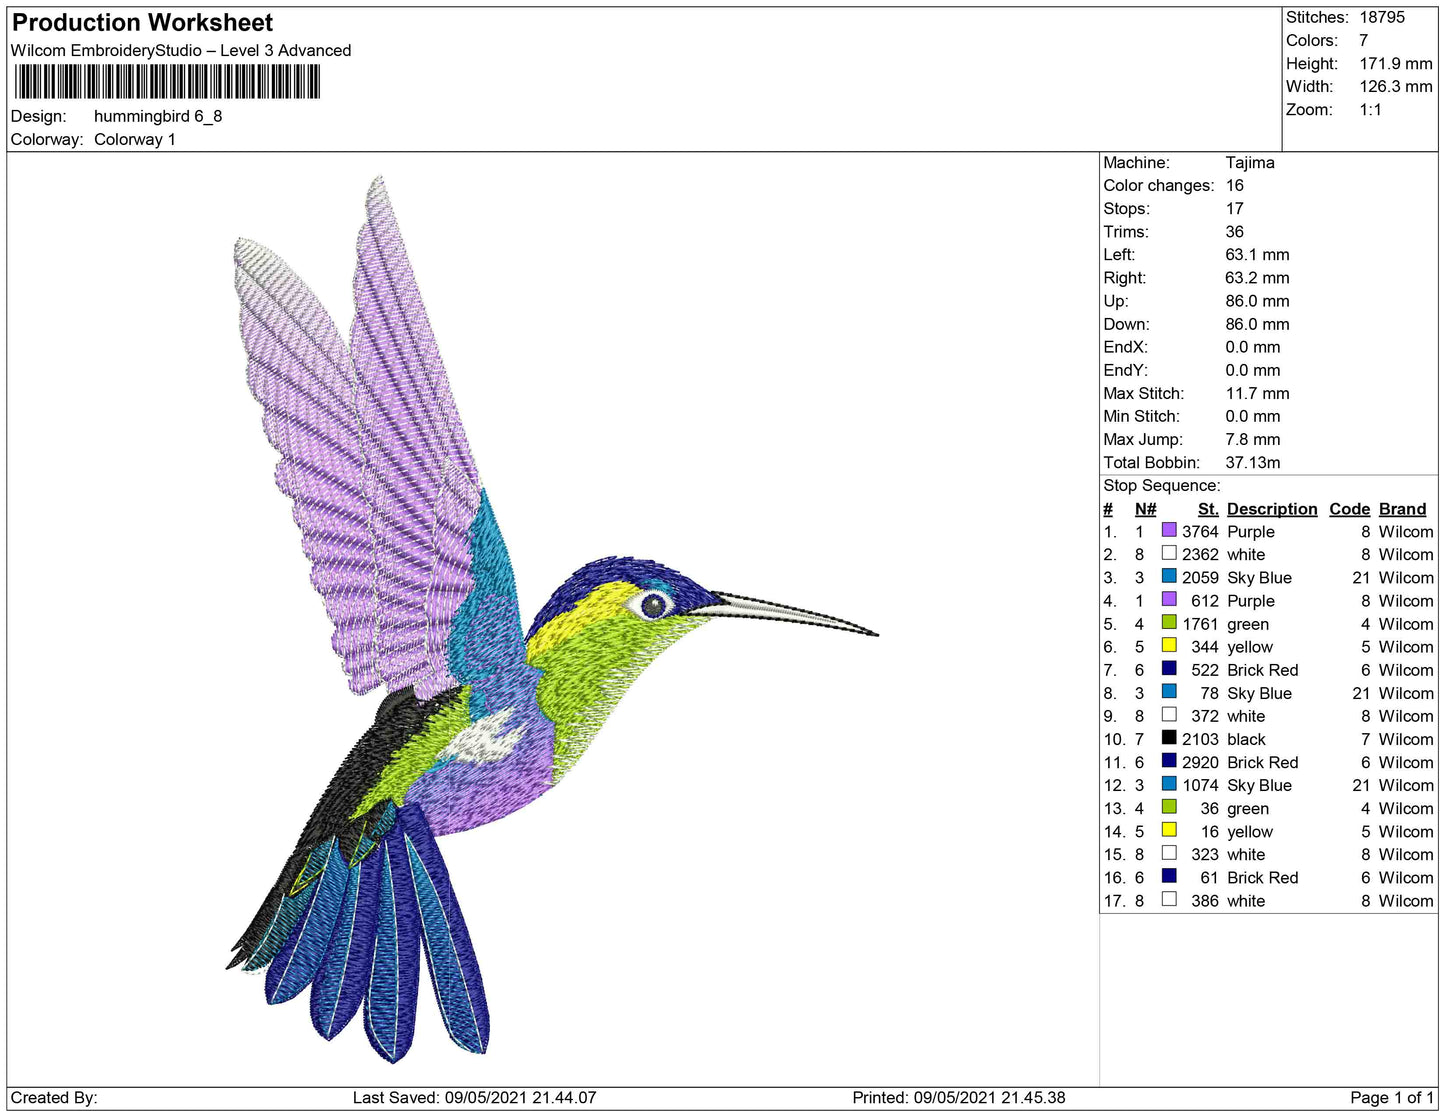Check the white color box in stop 2

pos(1168,555)
